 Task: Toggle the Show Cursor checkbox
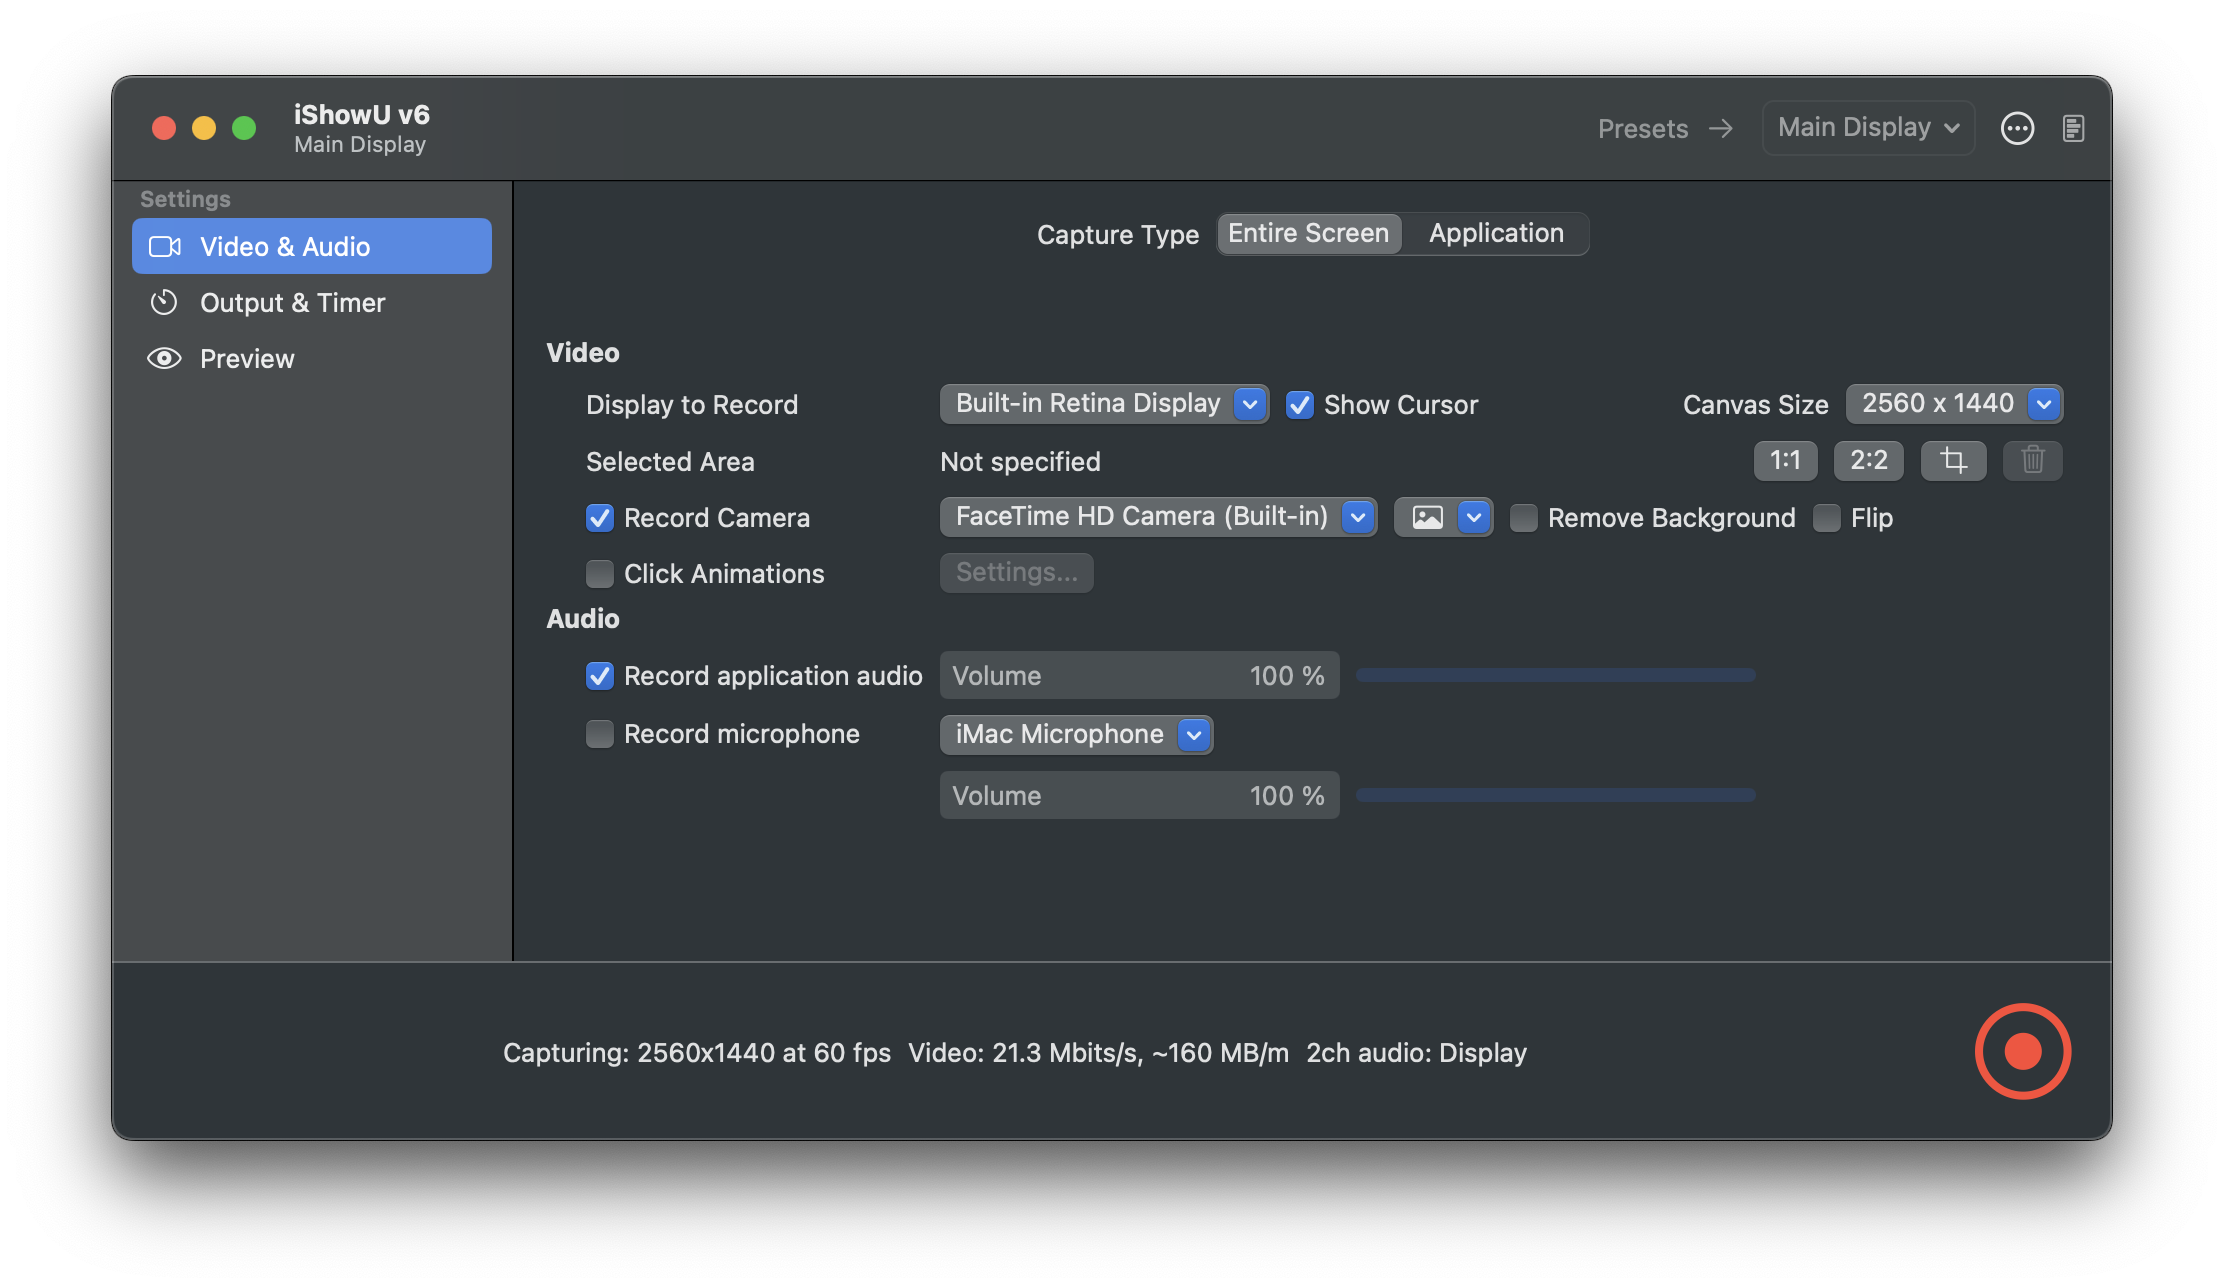point(1299,405)
